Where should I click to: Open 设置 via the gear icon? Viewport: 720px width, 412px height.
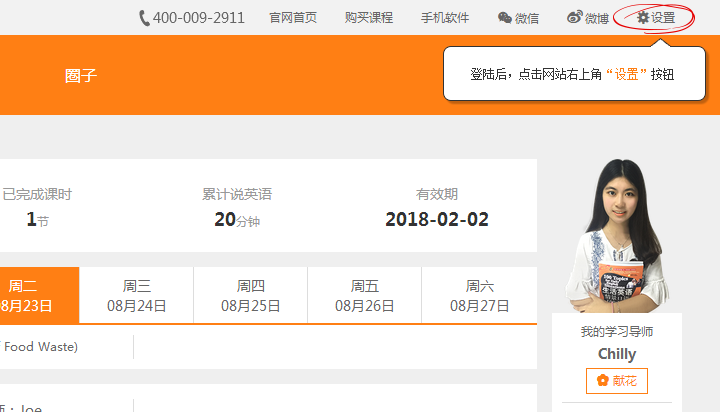point(642,18)
